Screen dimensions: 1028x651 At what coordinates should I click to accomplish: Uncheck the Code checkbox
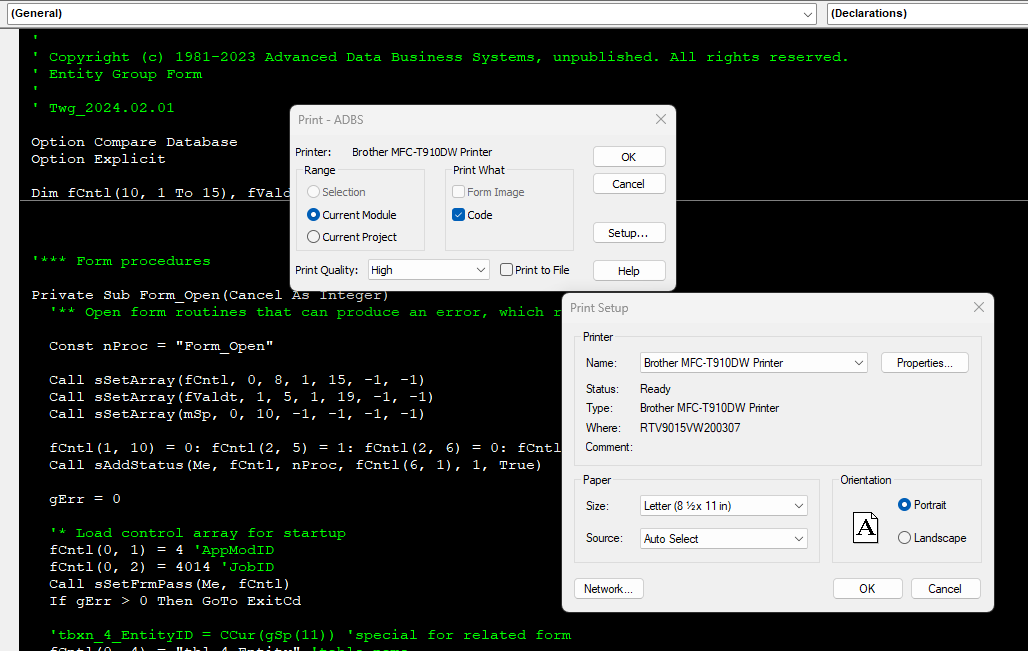(x=459, y=215)
